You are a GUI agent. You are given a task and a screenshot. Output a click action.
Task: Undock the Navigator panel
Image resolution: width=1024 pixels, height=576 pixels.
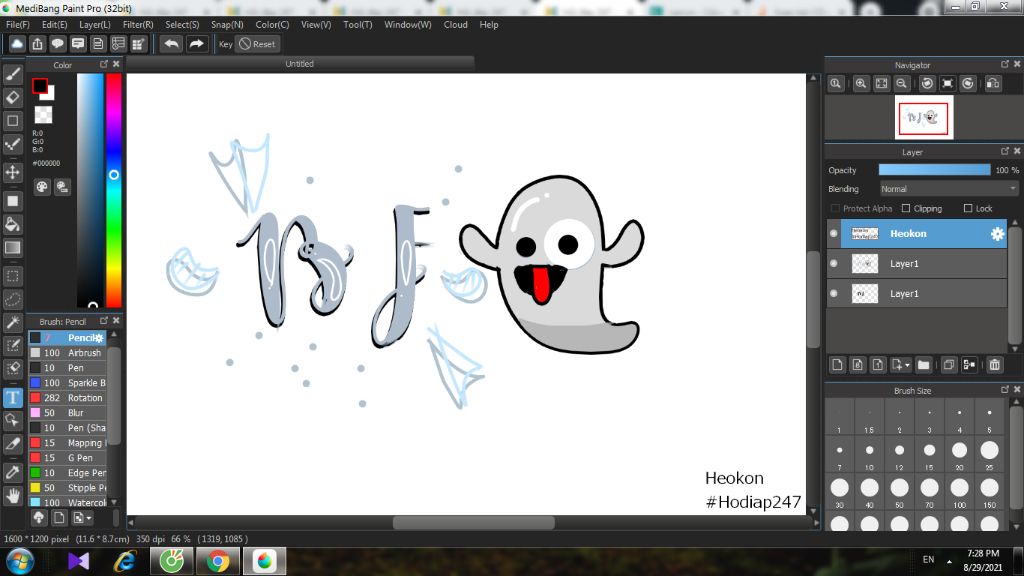click(1004, 64)
